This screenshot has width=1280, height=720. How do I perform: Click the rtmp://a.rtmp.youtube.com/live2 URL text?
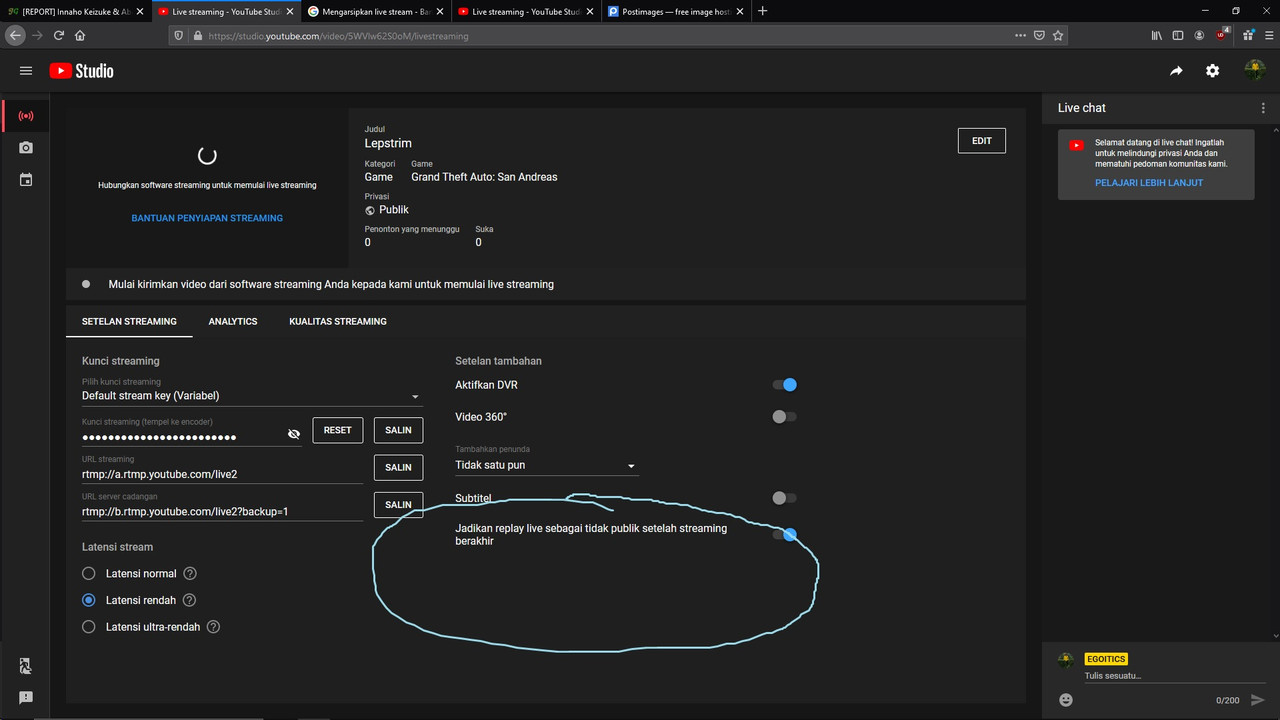[160, 474]
